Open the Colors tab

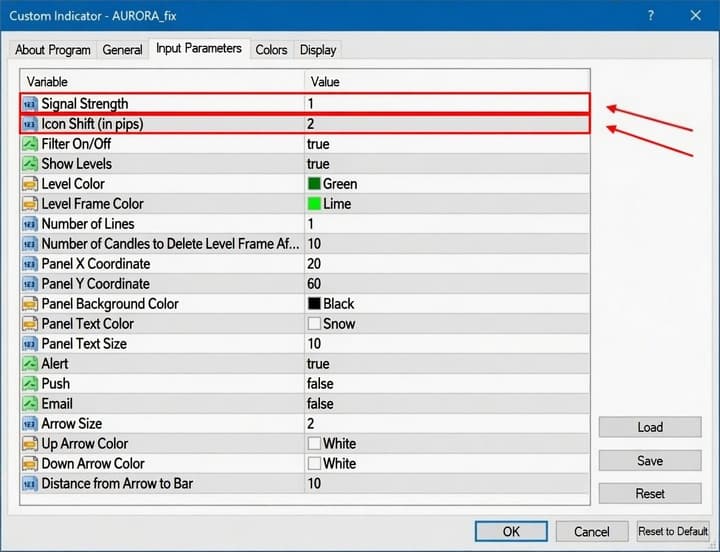[271, 50]
